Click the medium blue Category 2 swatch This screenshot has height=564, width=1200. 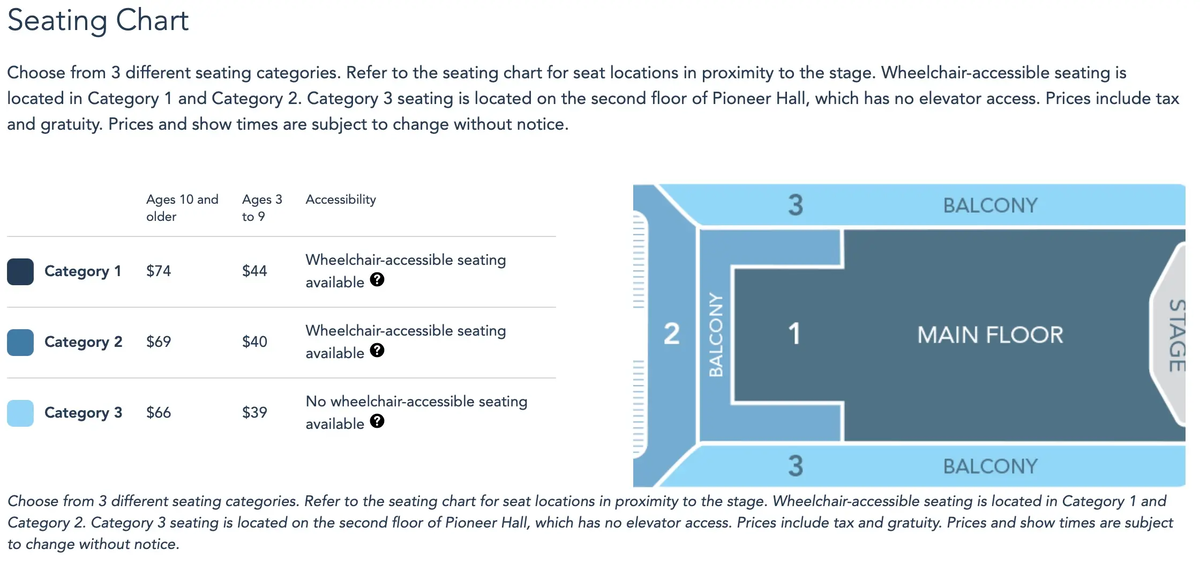coord(21,342)
